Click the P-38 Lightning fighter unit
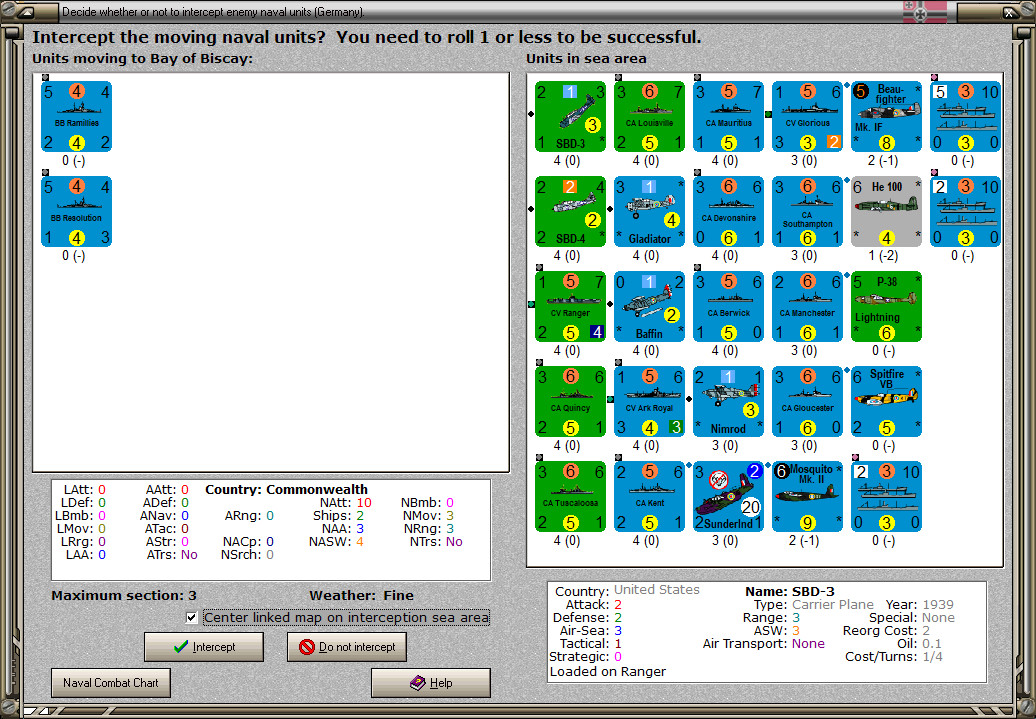The width and height of the screenshot is (1036, 719). pos(886,307)
